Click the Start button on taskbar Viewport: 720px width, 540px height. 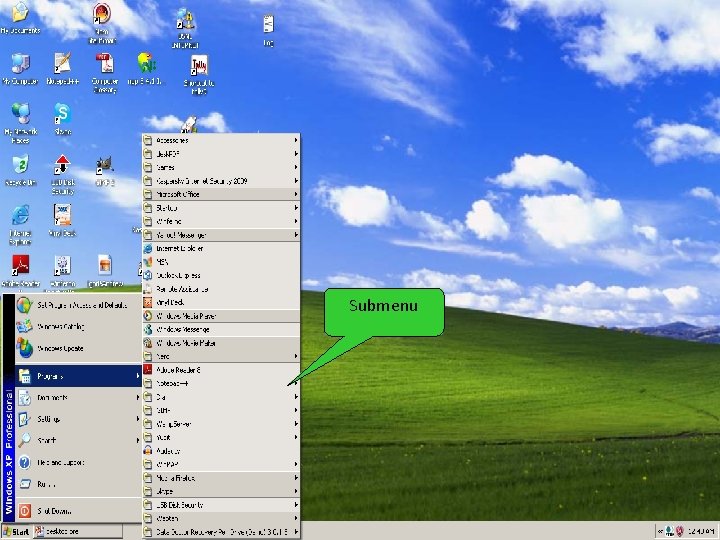pos(16,532)
